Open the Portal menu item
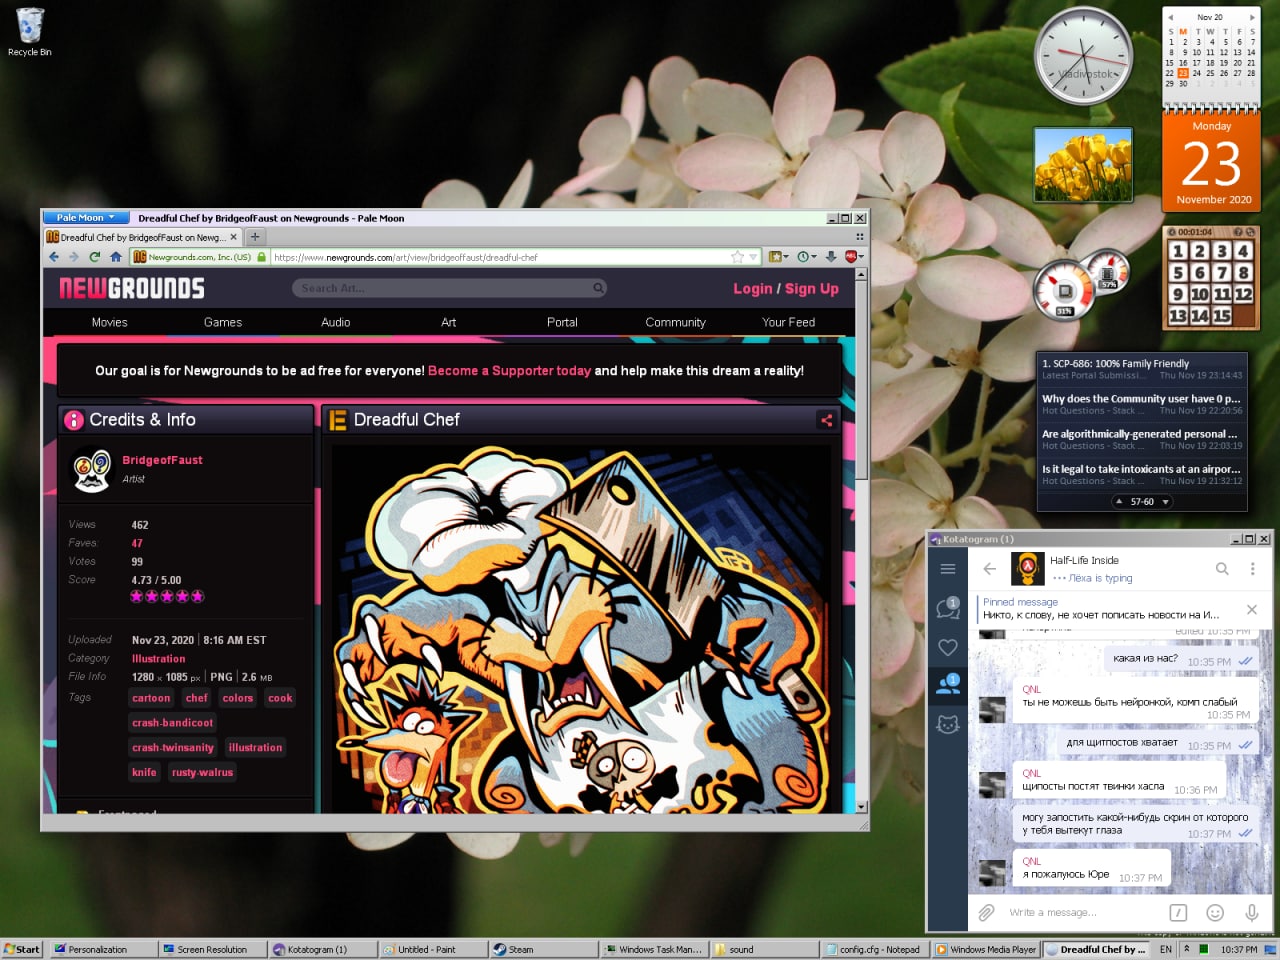1280x960 pixels. click(562, 322)
